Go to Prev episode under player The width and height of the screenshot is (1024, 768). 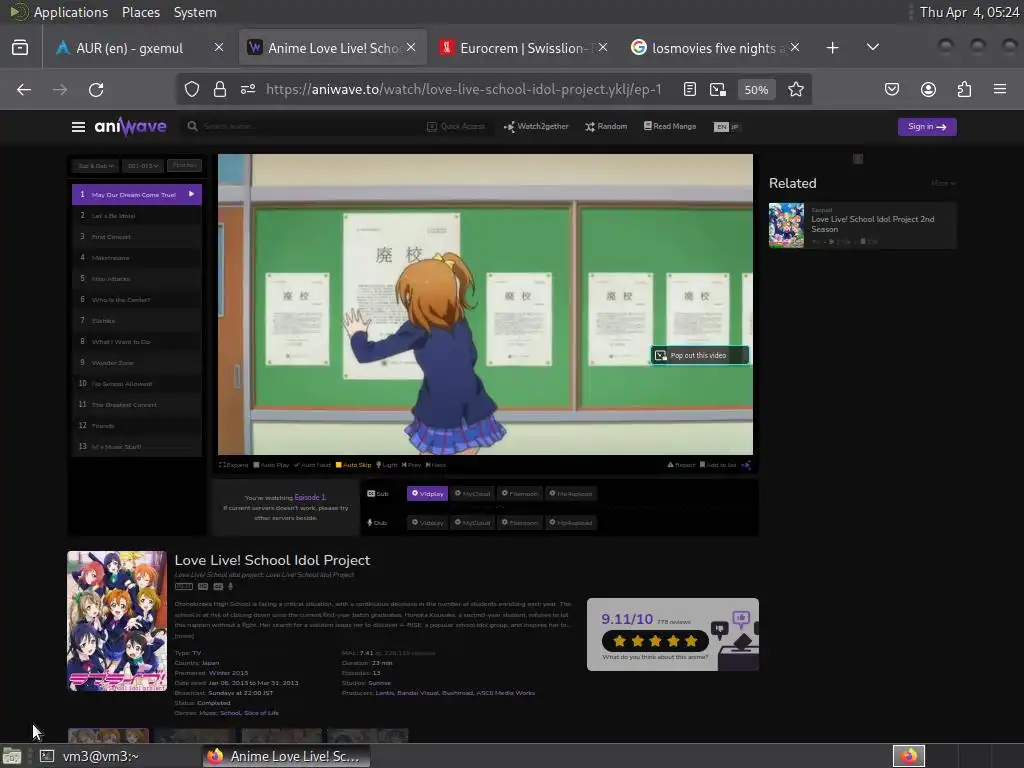click(411, 465)
